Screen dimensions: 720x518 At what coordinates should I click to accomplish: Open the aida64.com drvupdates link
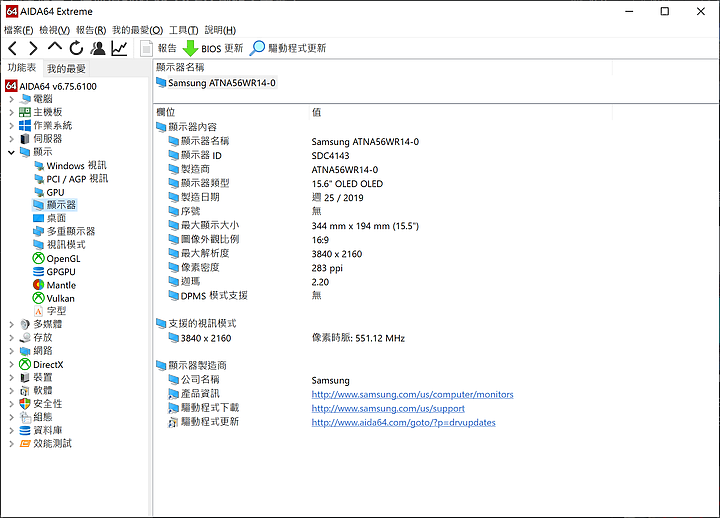pyautogui.click(x=404, y=422)
